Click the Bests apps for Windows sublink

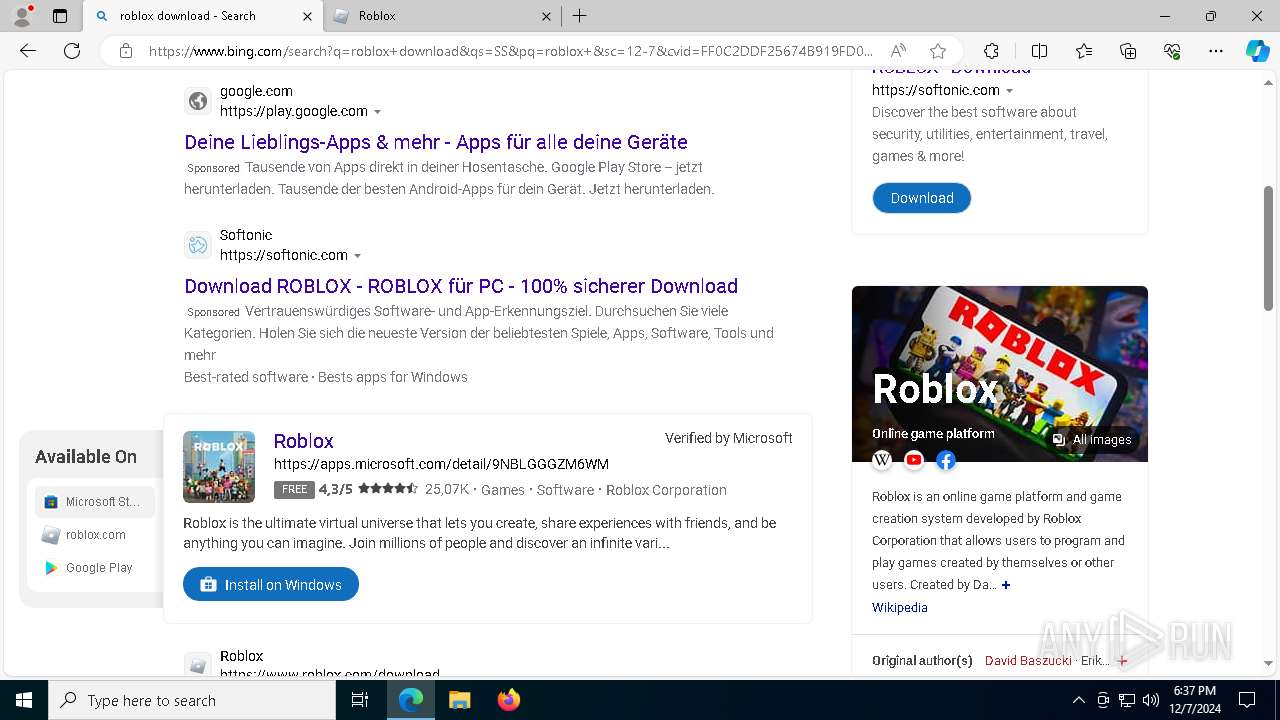(x=392, y=377)
